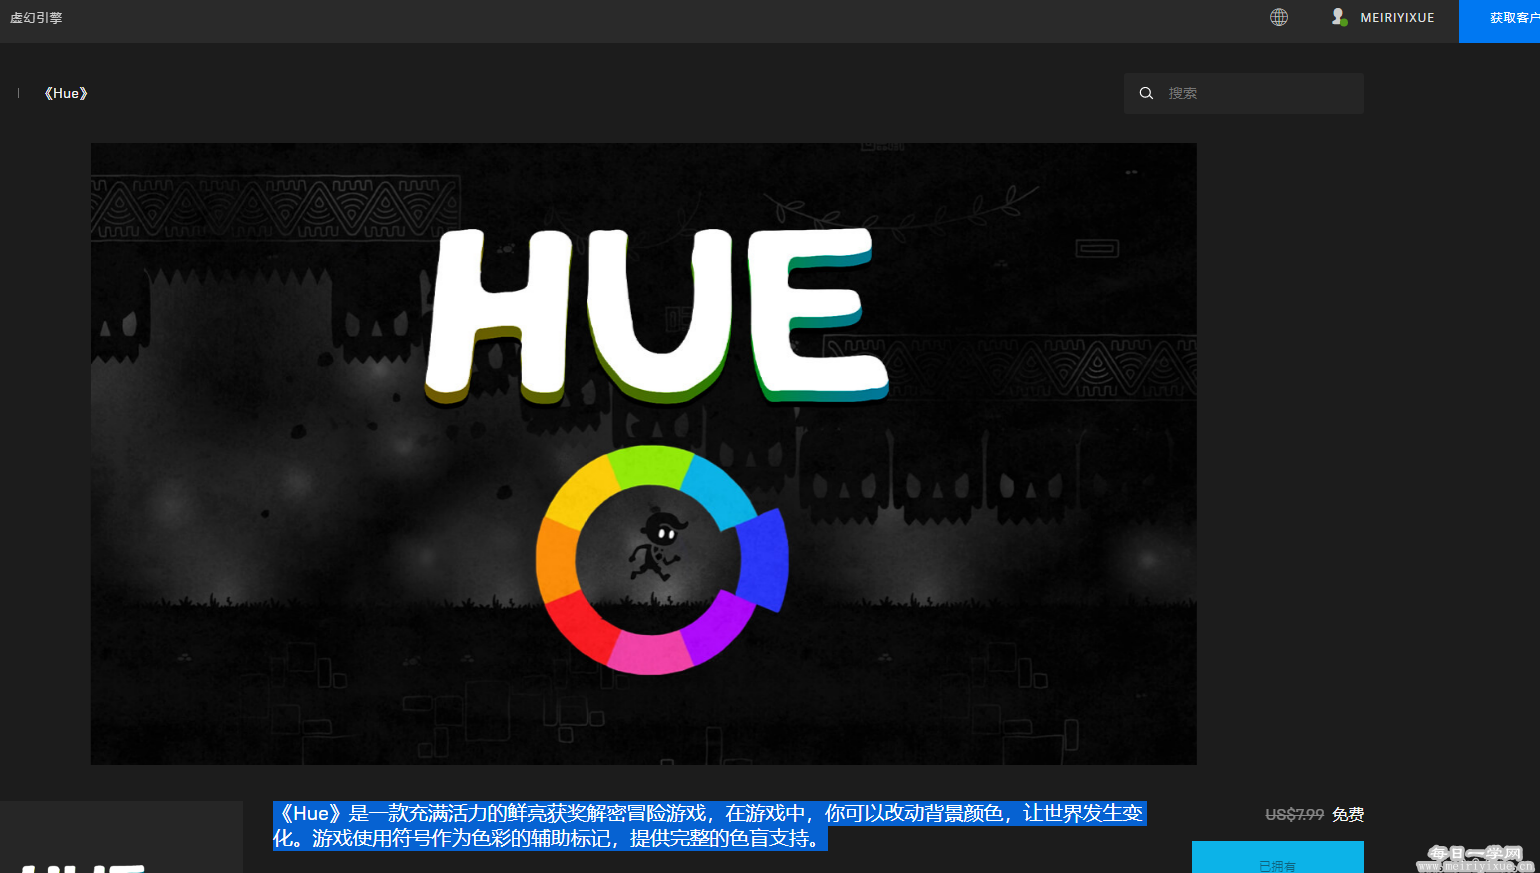Click the Hue logo thumbnail

(121, 838)
